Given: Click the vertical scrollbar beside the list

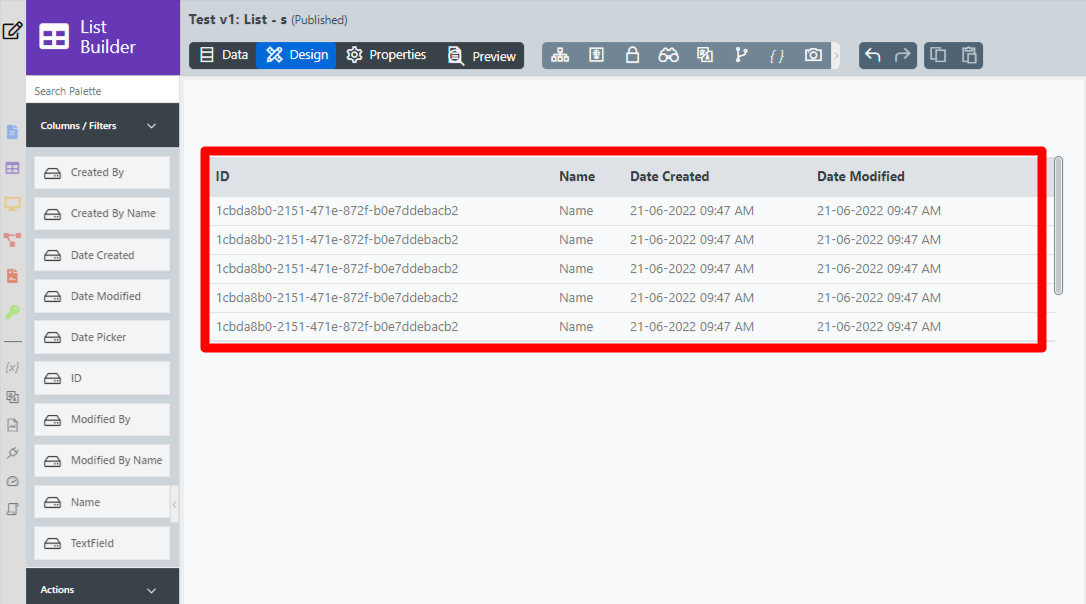Looking at the screenshot, I should (1058, 225).
